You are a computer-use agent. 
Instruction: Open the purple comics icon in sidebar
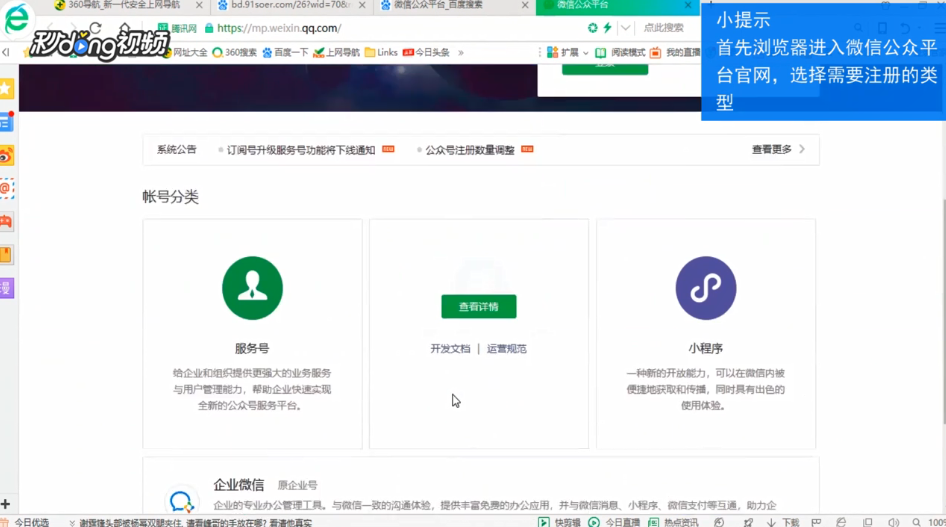7,288
